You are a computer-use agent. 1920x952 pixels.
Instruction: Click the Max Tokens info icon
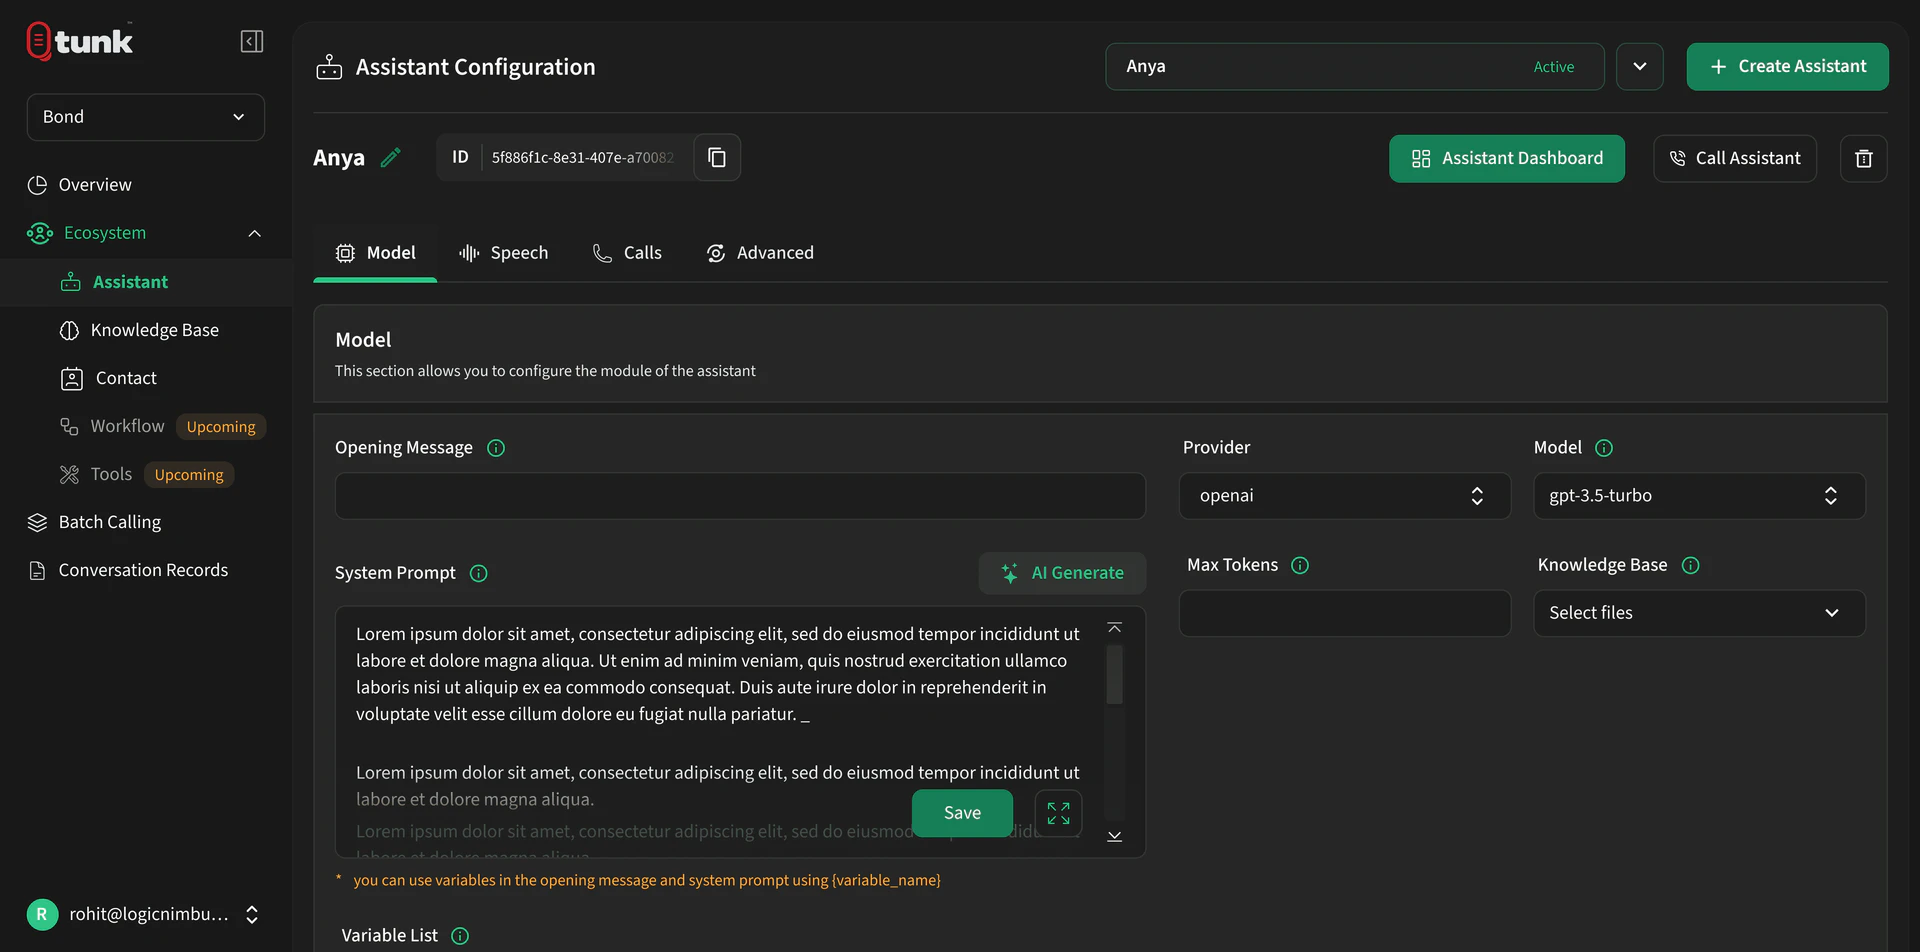pos(1300,566)
